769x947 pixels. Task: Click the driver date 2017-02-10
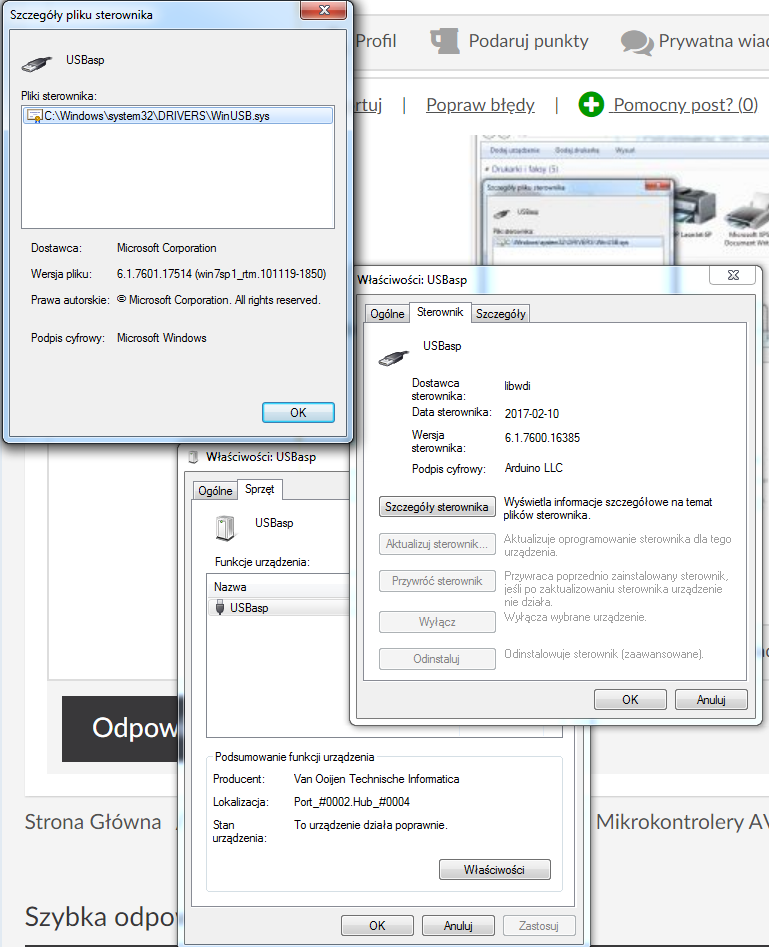click(532, 414)
